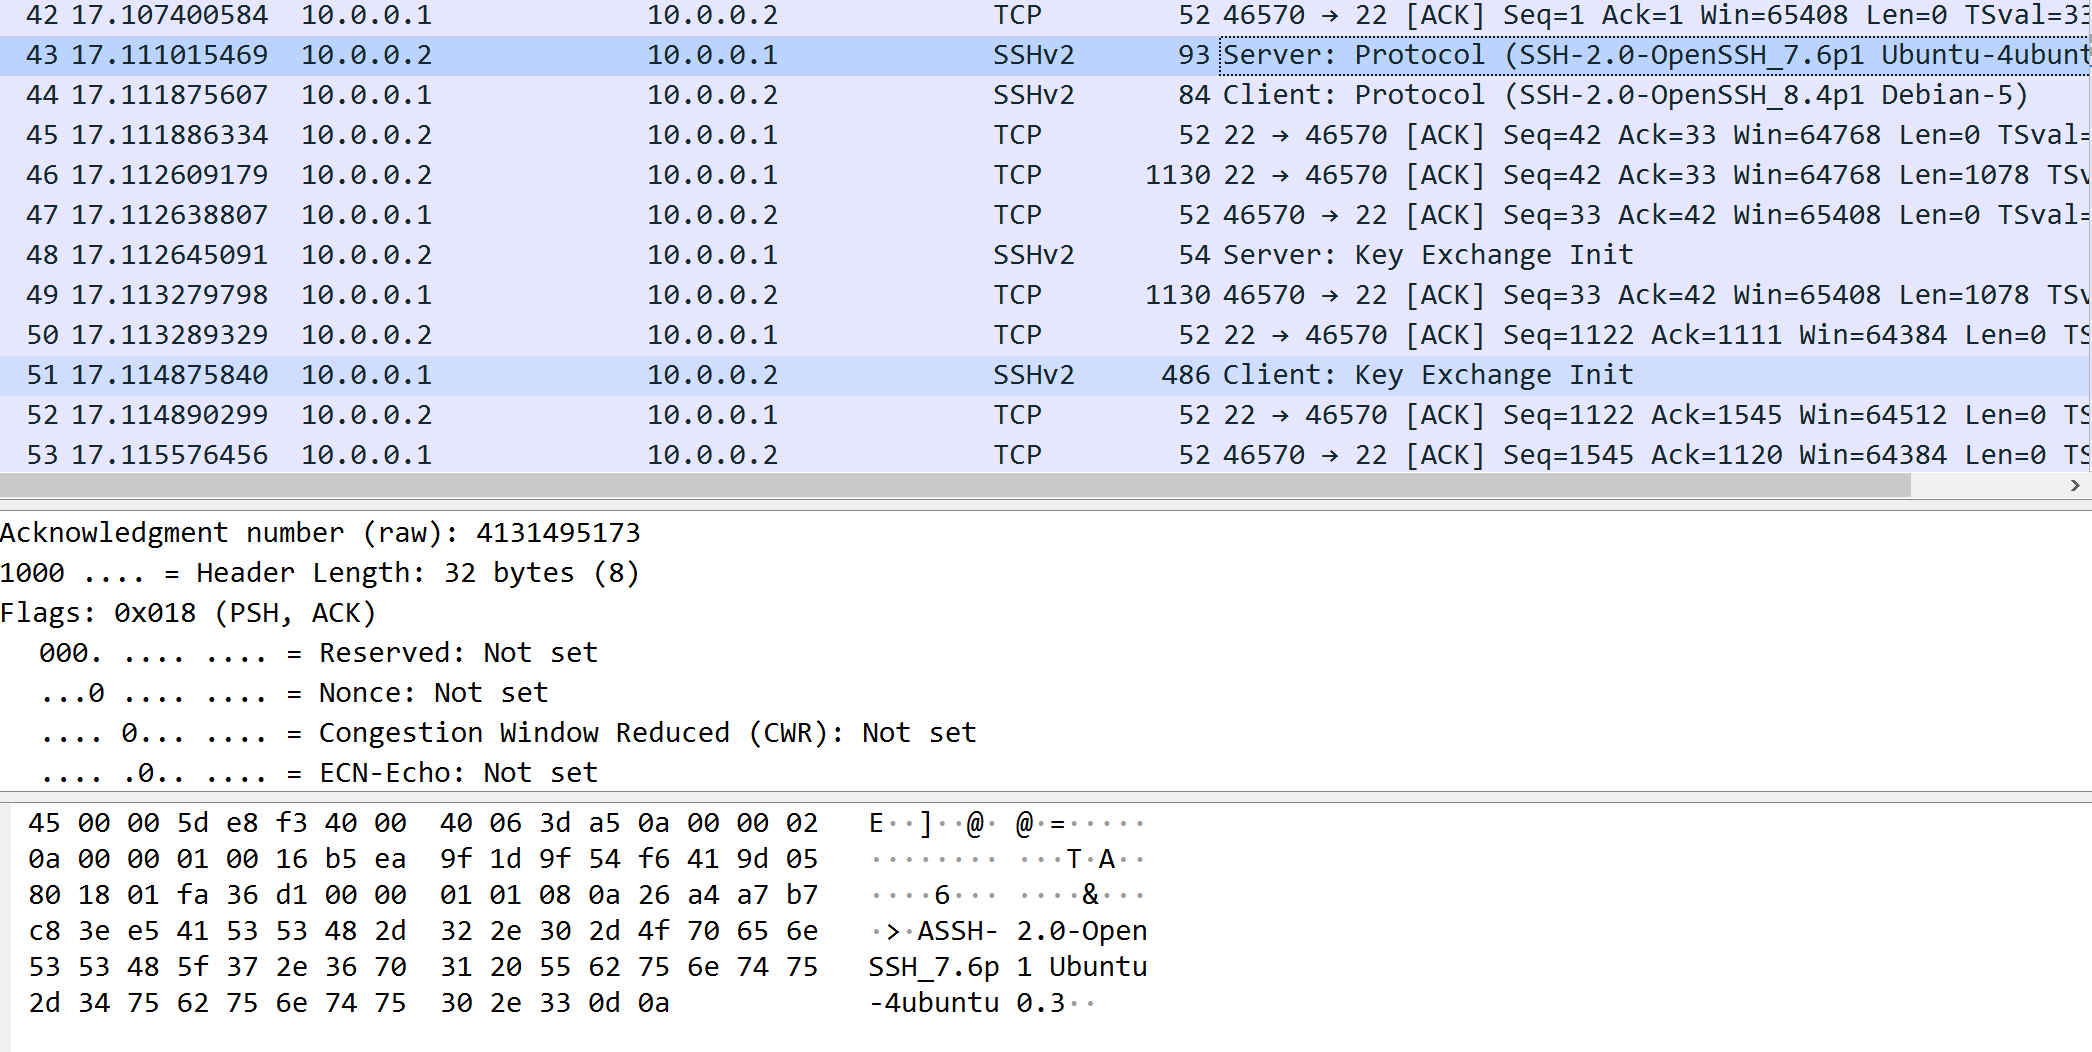The width and height of the screenshot is (2092, 1052).
Task: Select Acknowledgment number (raw) field
Action: click(x=320, y=533)
